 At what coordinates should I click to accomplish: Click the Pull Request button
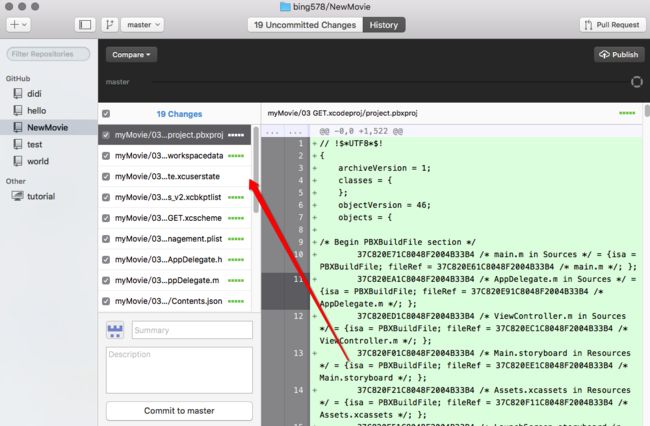pyautogui.click(x=612, y=25)
